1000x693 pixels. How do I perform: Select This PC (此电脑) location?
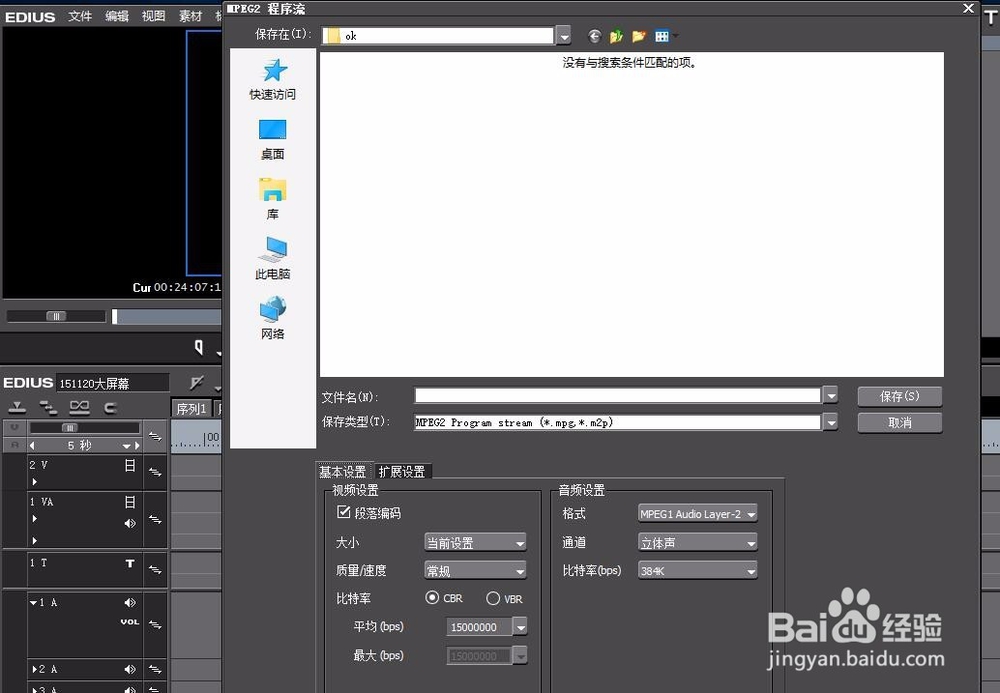[x=272, y=258]
